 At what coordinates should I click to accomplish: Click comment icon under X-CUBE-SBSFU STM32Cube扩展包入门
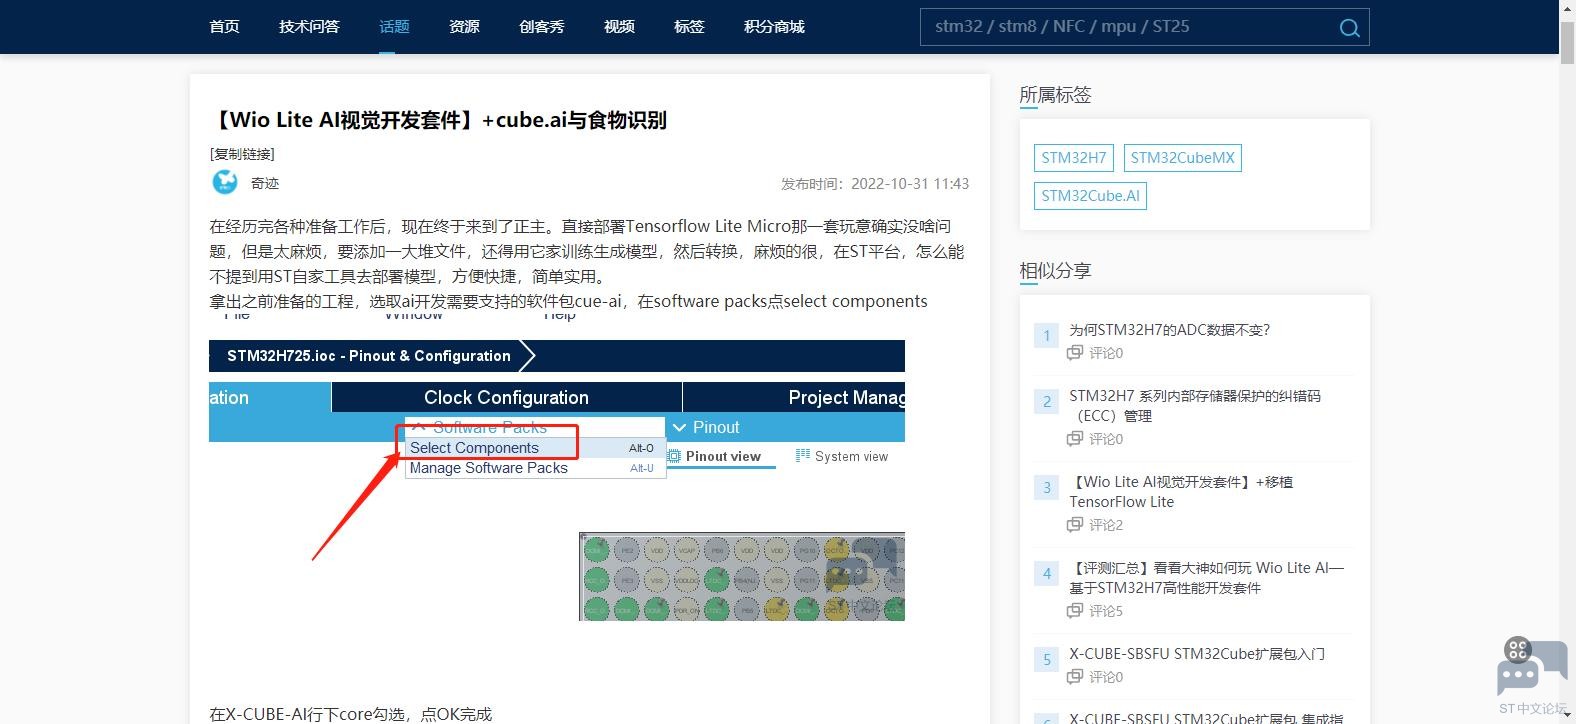point(1075,676)
